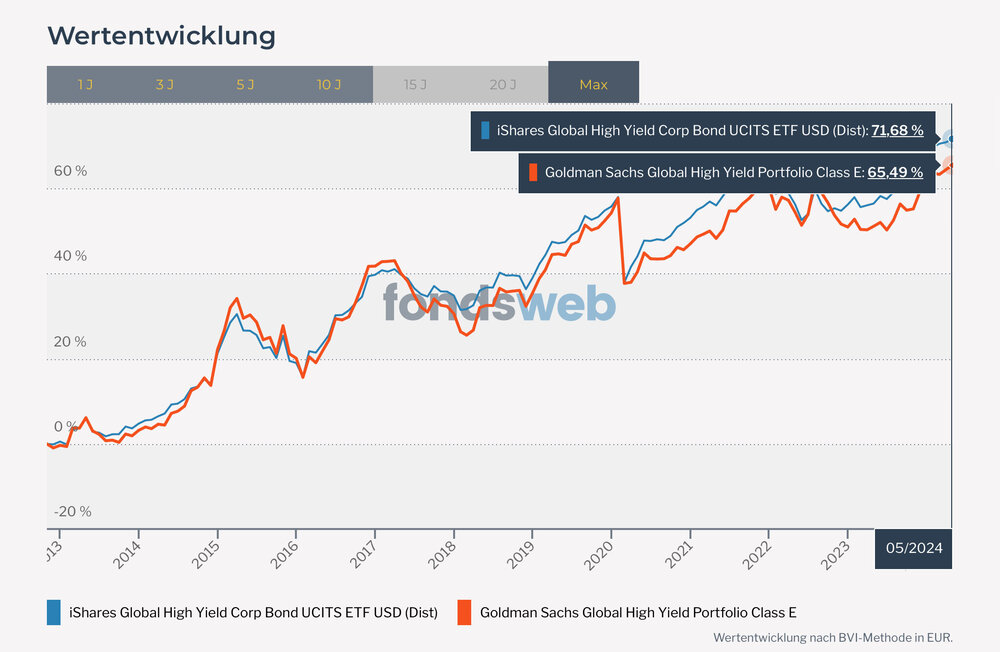1000x652 pixels.
Task: Open the underlined 65,49 % value
Action: [x=895, y=172]
